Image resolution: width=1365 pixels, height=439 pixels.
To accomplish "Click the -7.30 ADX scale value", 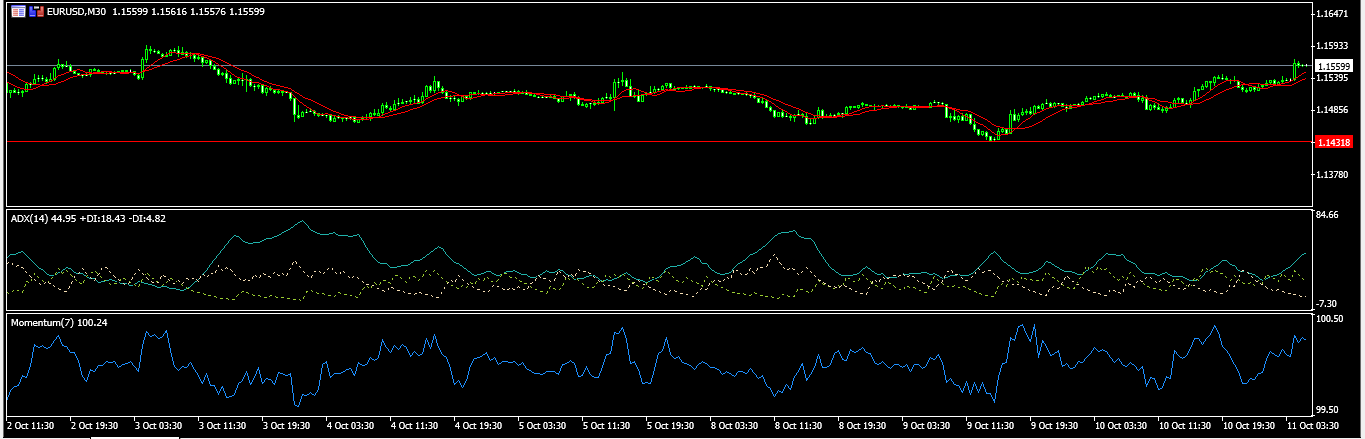I will pos(1330,304).
